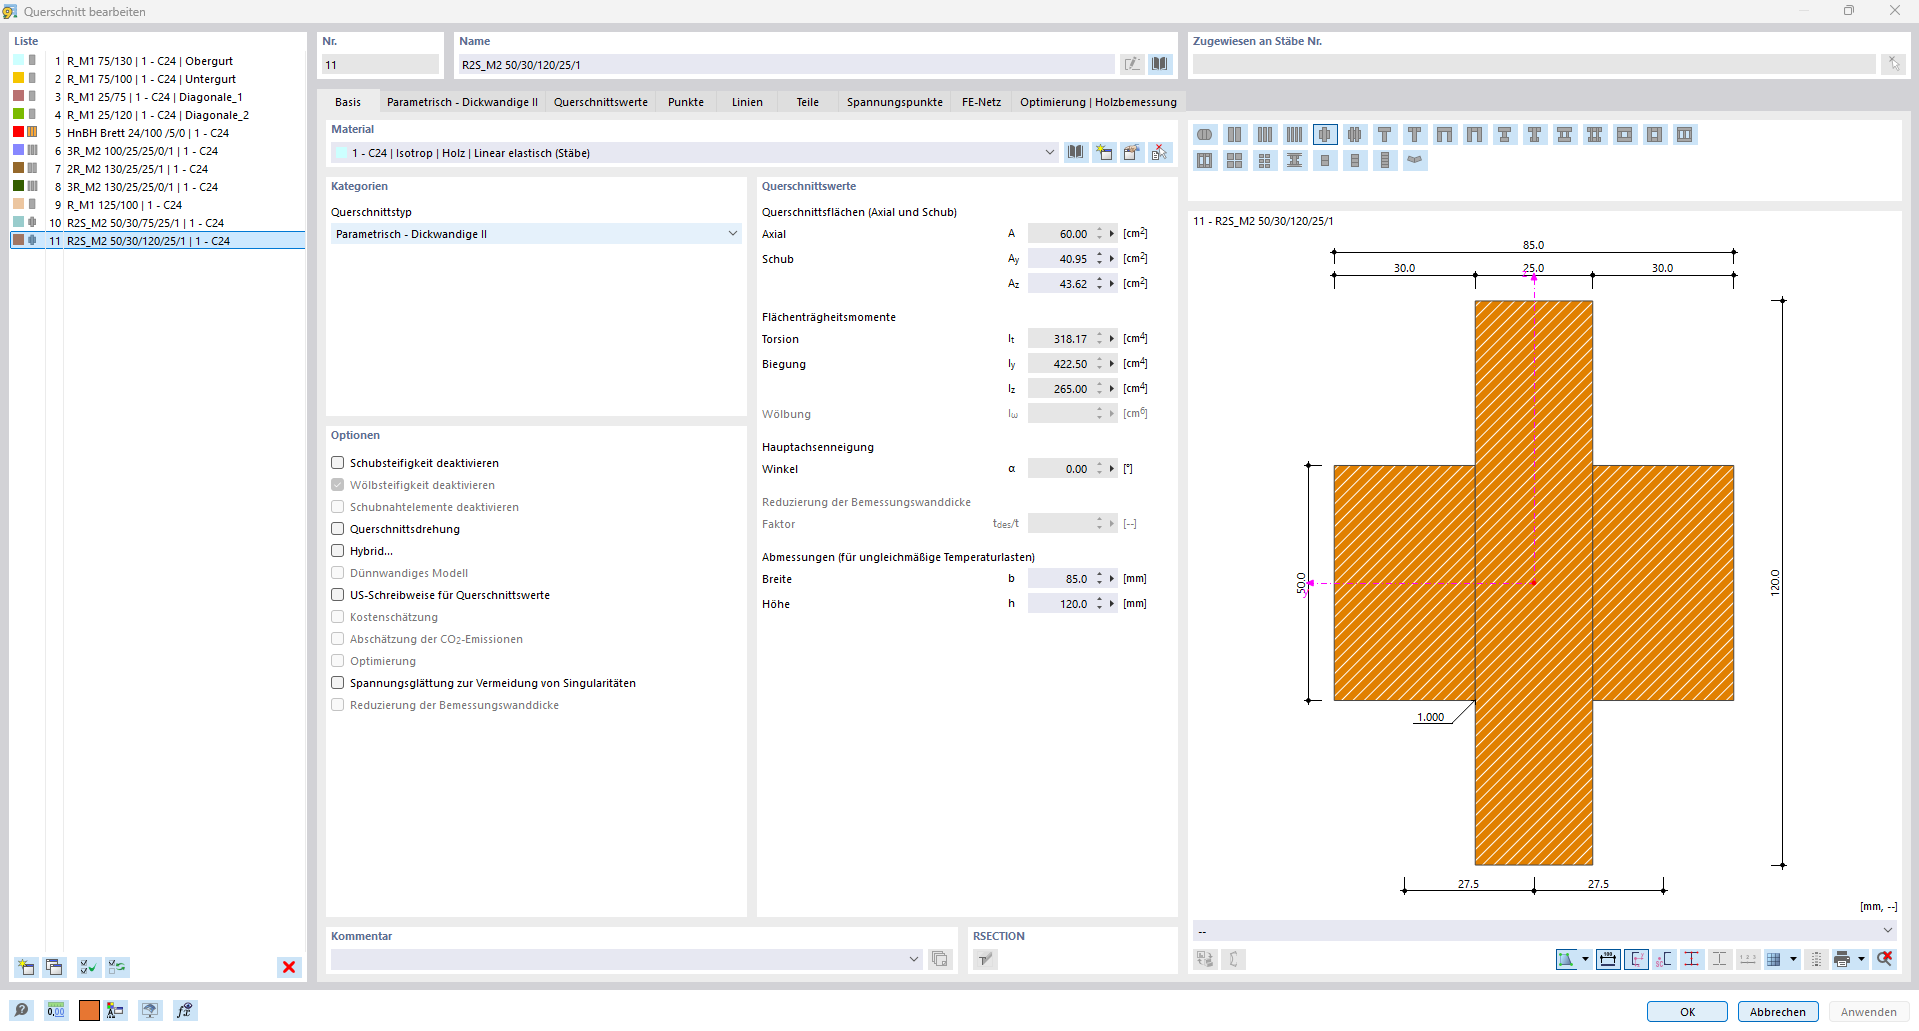Screen dimensions: 1919x1031
Task: Select the T-shaped cross-section icon
Action: 1384,135
